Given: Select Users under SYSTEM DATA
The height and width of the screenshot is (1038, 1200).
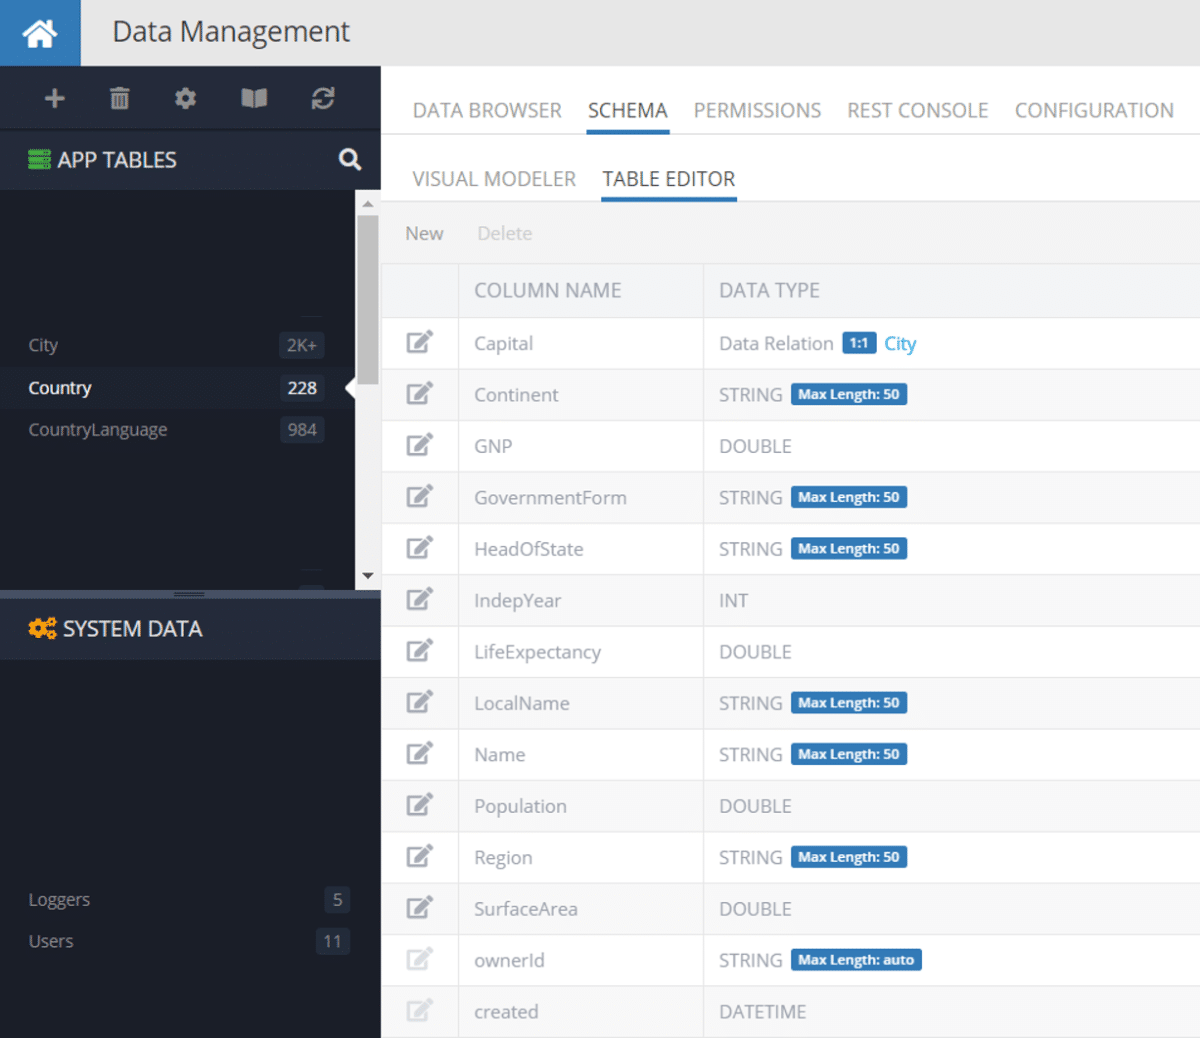Looking at the screenshot, I should (51, 941).
